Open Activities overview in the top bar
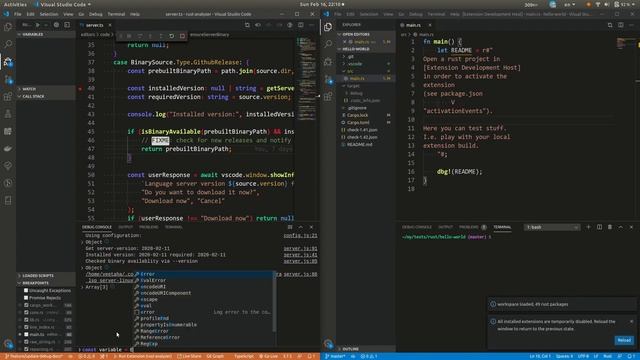 [x=15, y=4]
